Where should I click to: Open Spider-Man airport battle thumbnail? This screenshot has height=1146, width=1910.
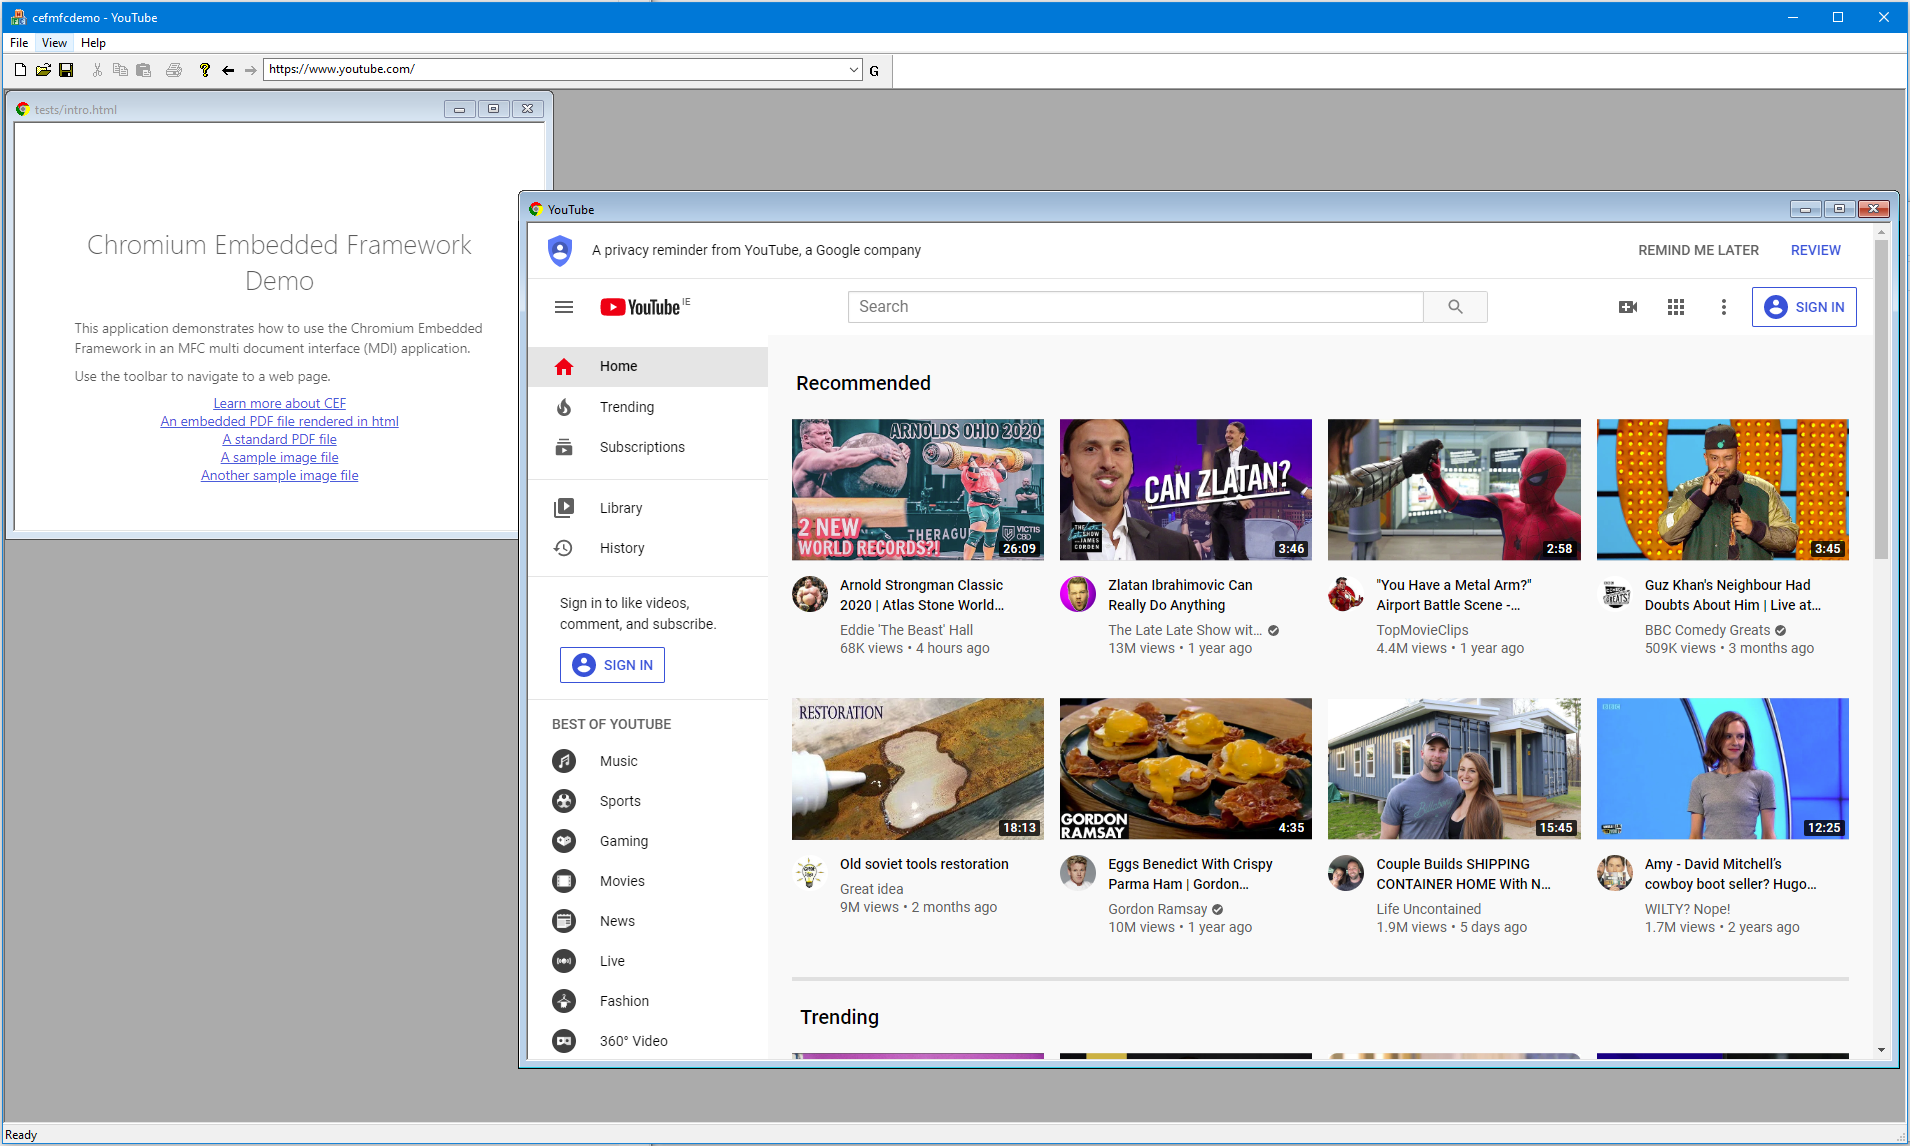click(x=1454, y=489)
